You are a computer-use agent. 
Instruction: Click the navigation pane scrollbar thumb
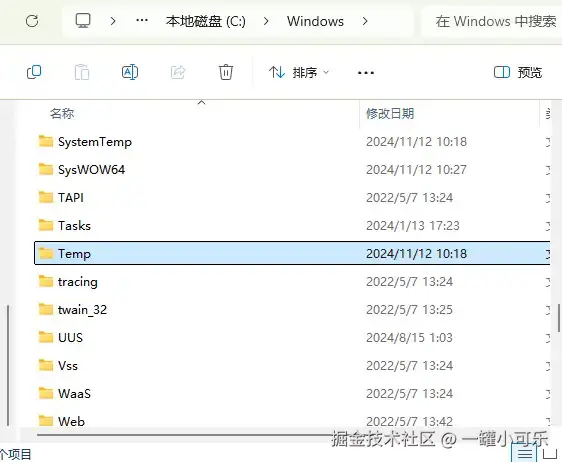8,365
